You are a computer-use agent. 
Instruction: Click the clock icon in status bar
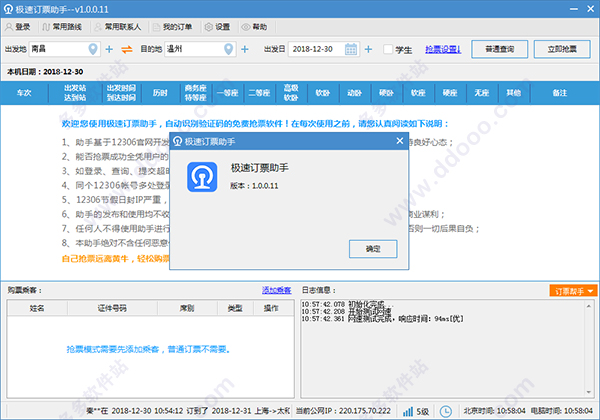pyautogui.click(x=445, y=412)
